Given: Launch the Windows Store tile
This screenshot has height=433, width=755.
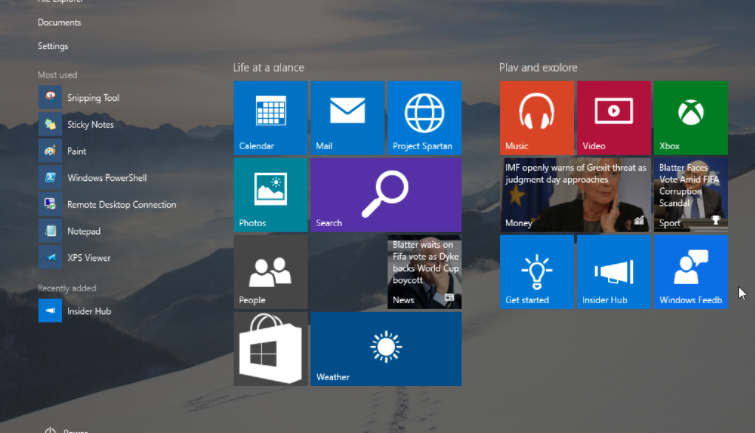Looking at the screenshot, I should pos(270,348).
